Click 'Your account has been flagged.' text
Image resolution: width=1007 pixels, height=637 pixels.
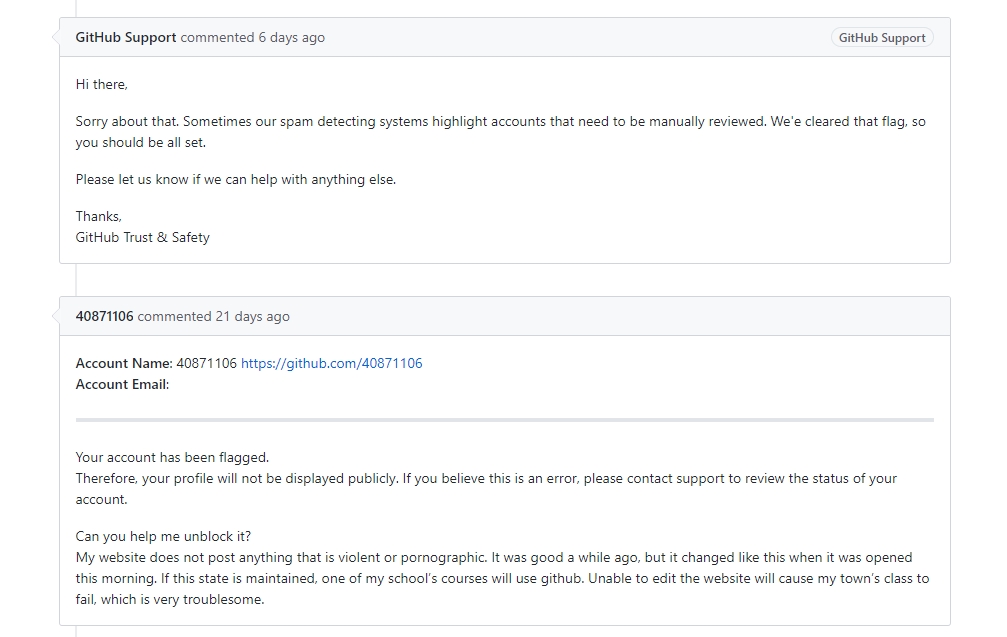(172, 457)
